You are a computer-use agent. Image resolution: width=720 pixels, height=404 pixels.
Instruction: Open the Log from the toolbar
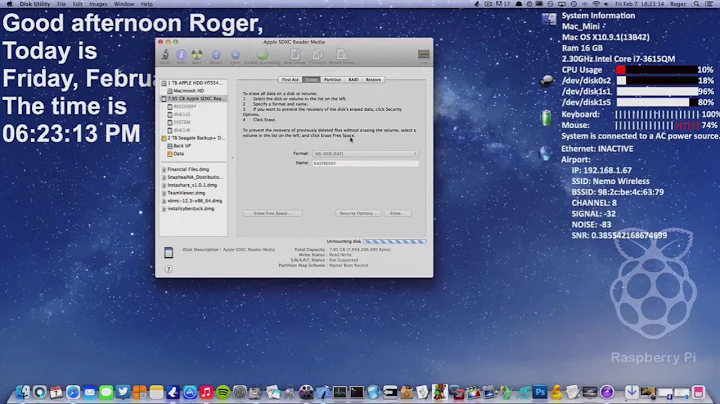423,56
